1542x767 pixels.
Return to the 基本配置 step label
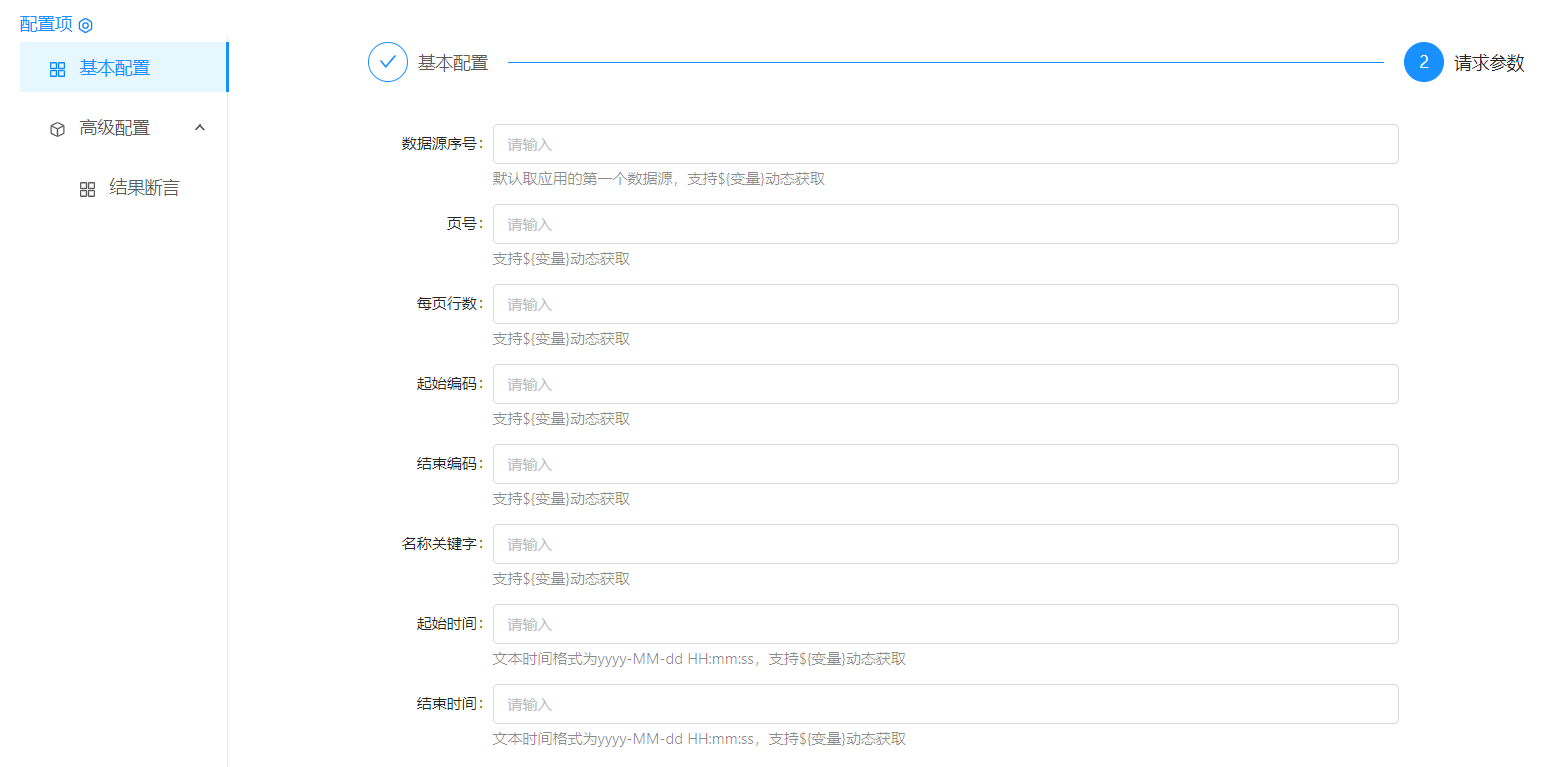click(x=453, y=63)
